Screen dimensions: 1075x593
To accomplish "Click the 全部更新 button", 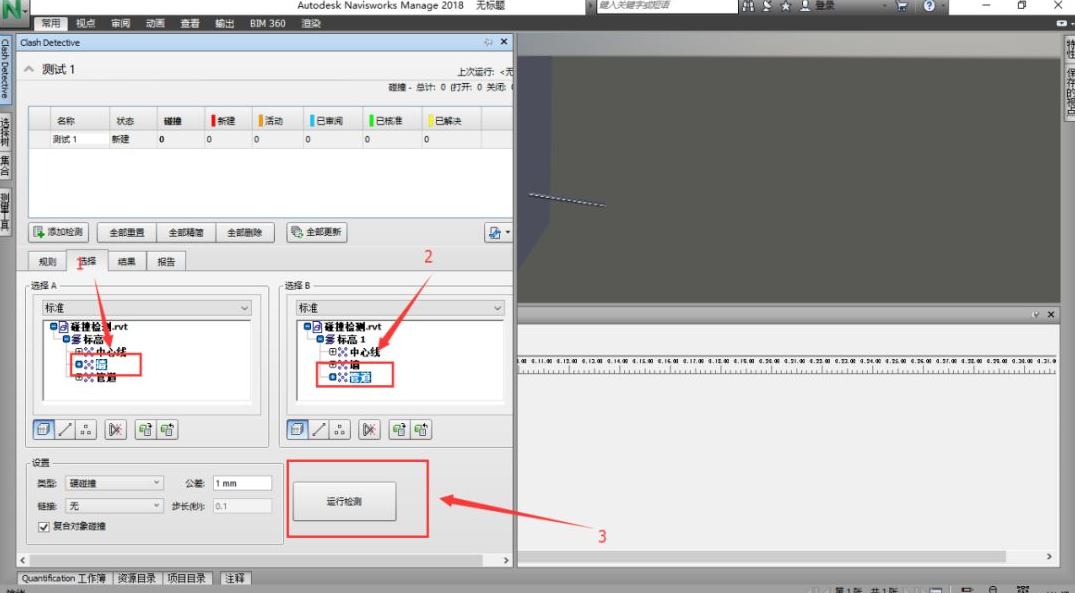I will pyautogui.click(x=317, y=232).
